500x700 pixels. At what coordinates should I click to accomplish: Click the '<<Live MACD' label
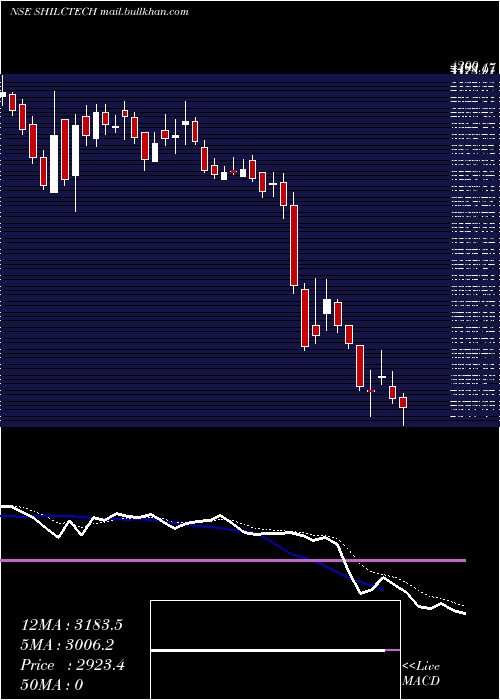[421, 673]
